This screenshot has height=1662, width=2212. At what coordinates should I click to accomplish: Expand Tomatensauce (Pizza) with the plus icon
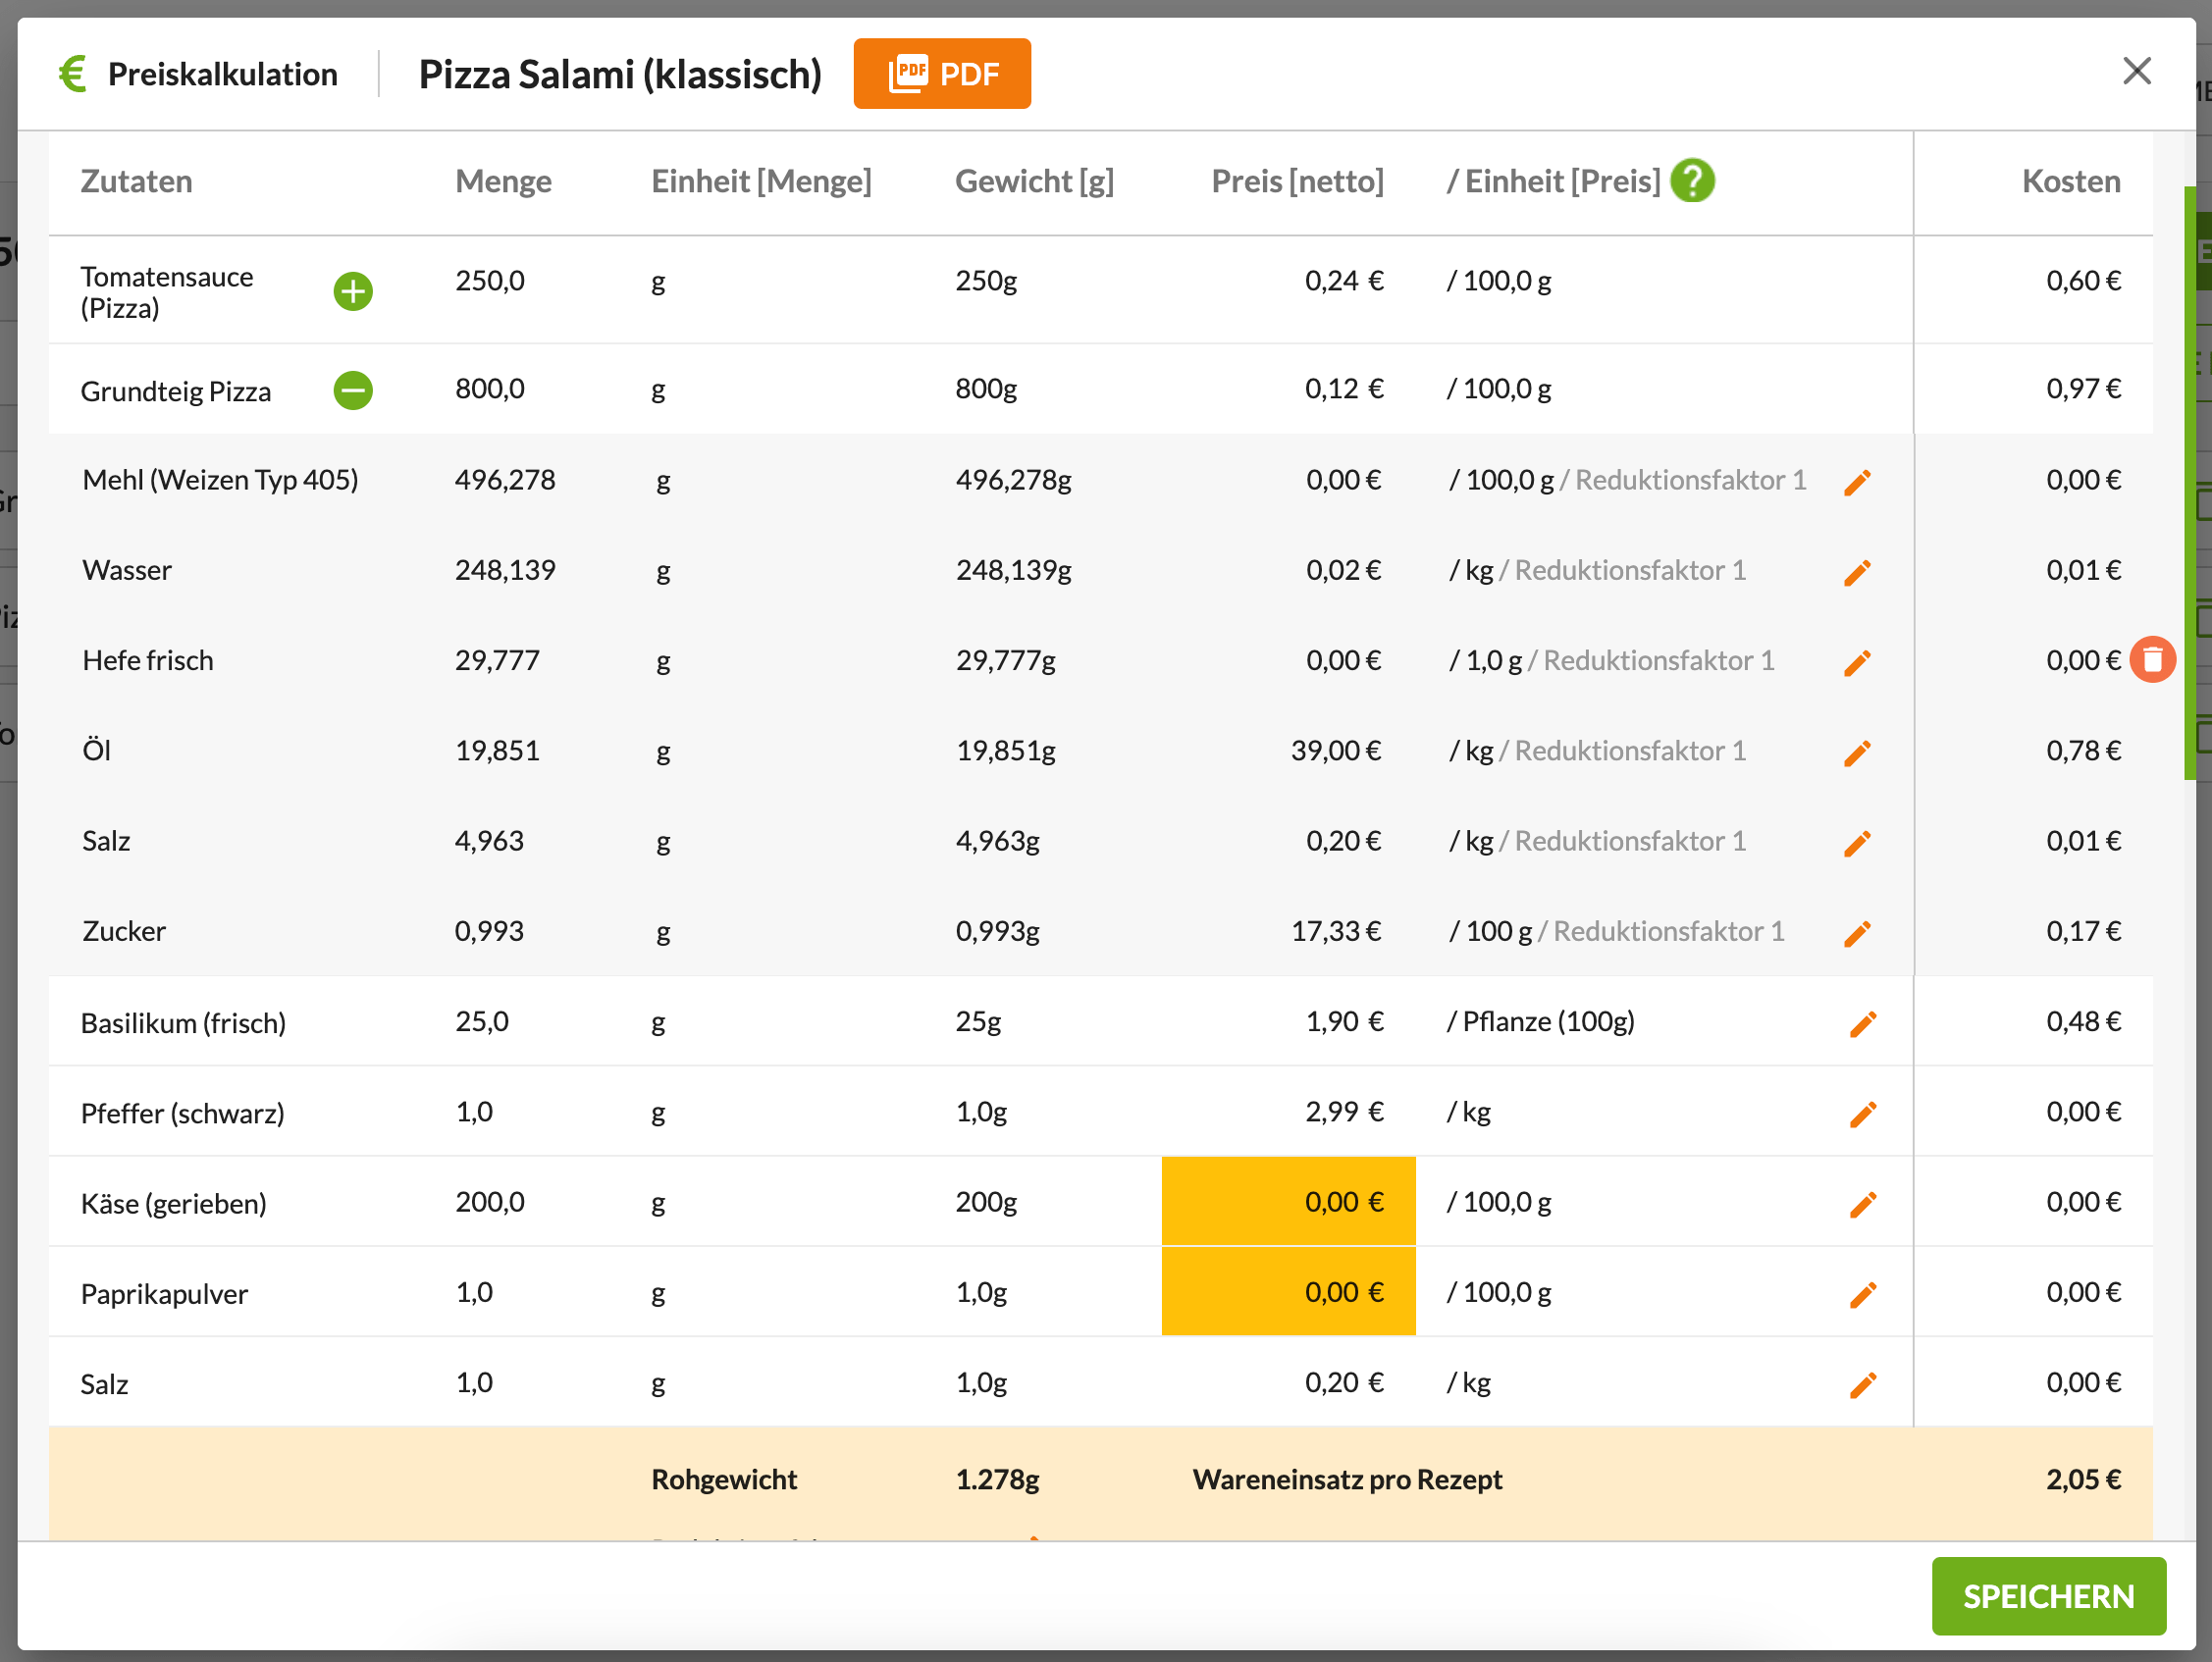(x=353, y=292)
